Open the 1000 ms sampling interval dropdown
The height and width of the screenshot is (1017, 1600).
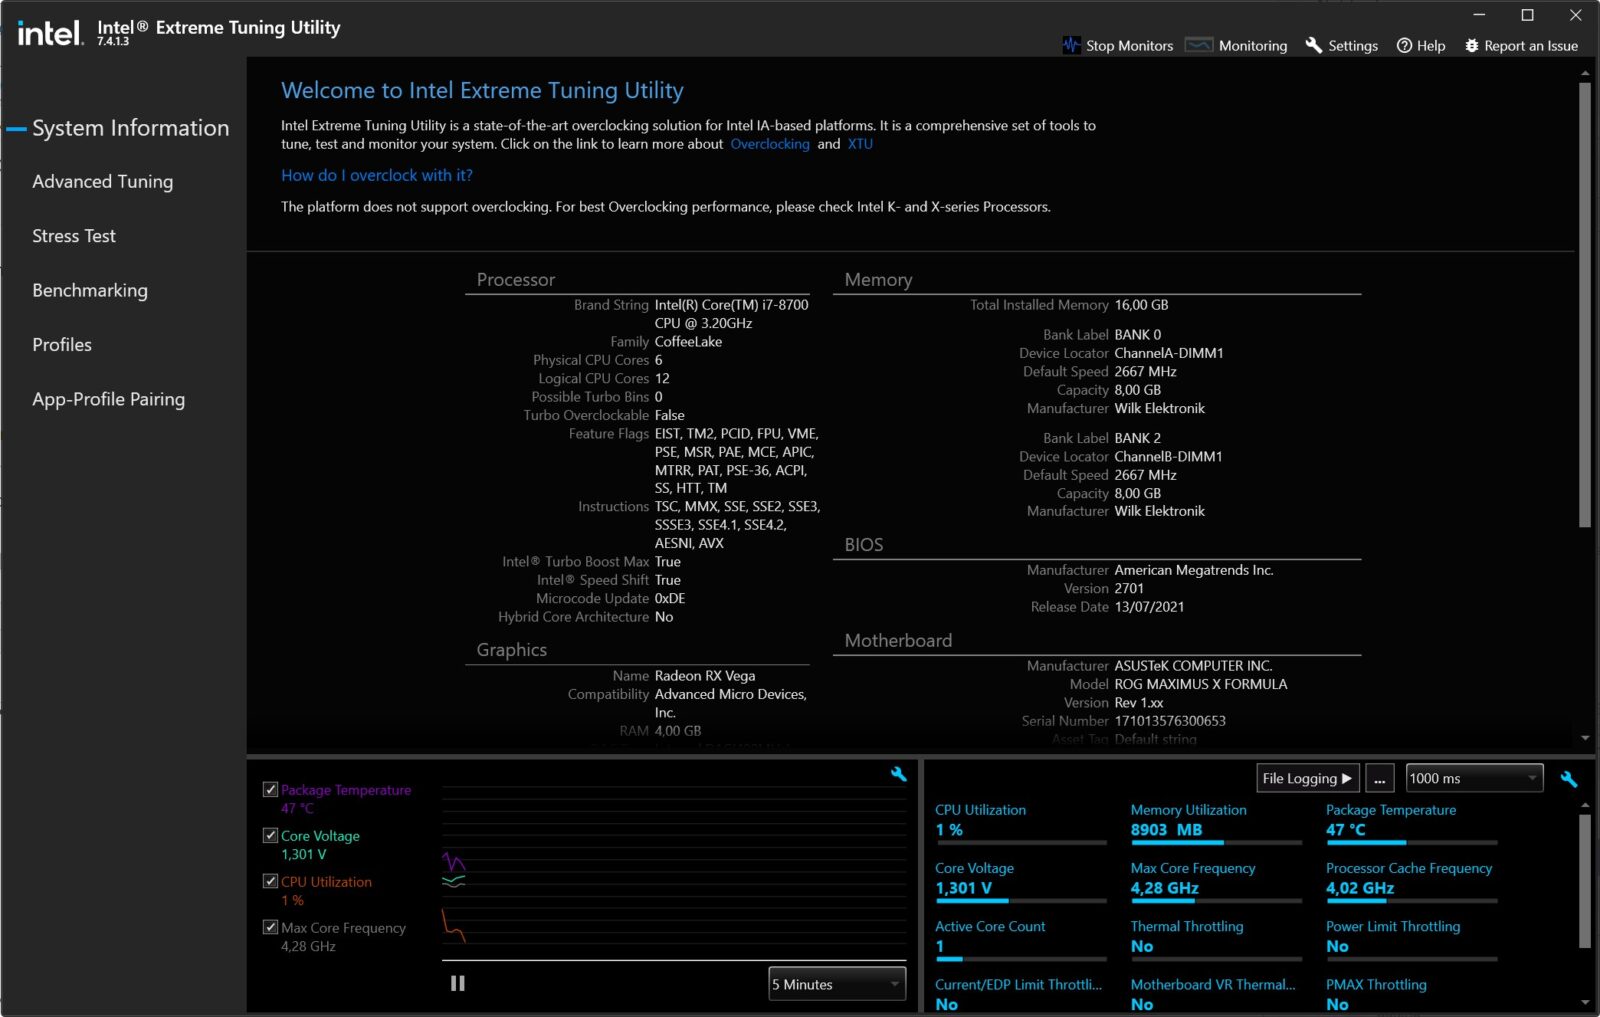(1474, 778)
